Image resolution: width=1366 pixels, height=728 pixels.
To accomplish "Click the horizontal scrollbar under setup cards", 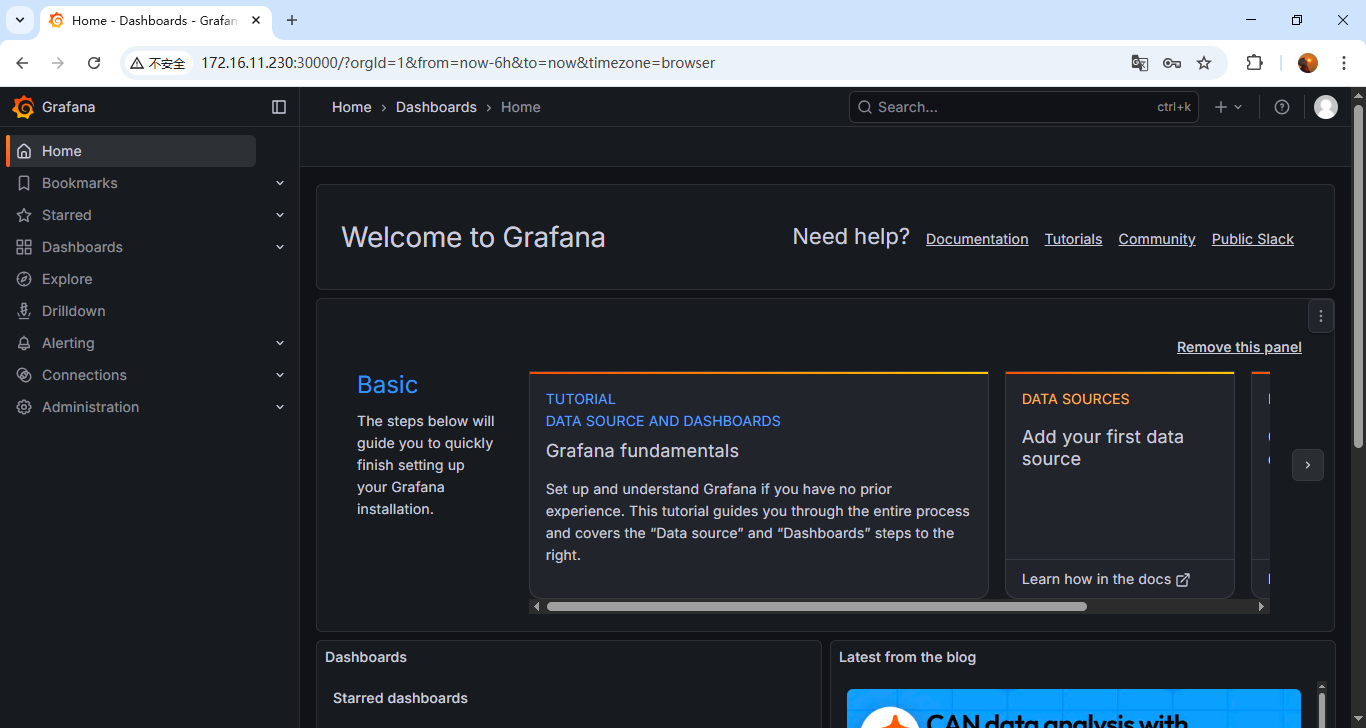I will point(816,606).
